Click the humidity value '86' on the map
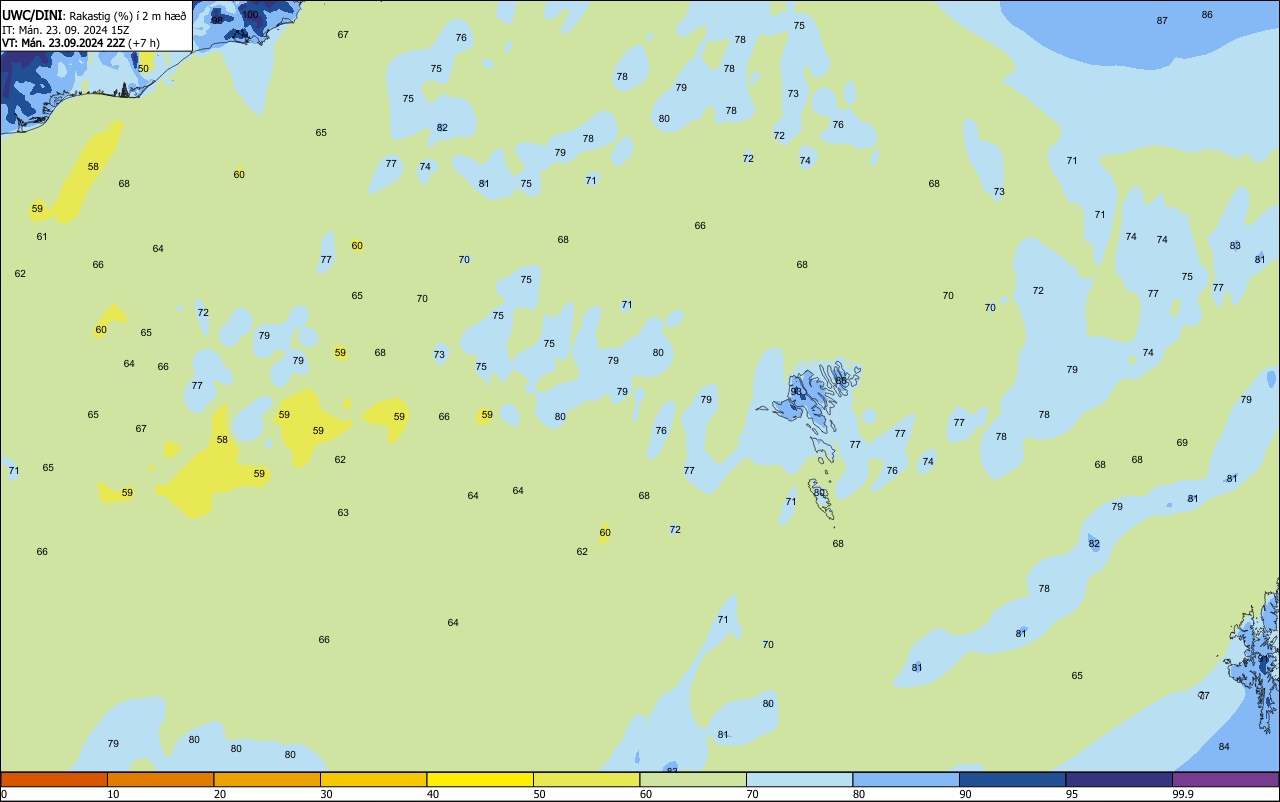 (1207, 15)
